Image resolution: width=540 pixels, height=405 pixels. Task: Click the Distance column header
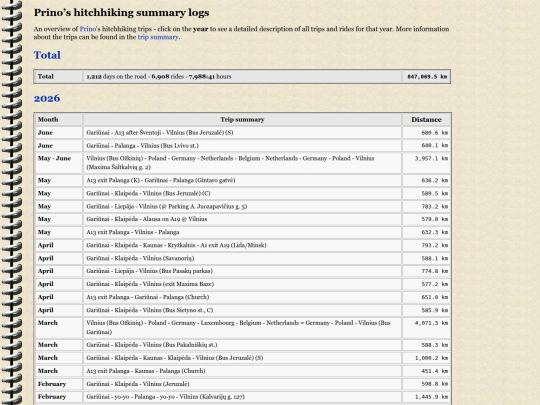tap(426, 120)
